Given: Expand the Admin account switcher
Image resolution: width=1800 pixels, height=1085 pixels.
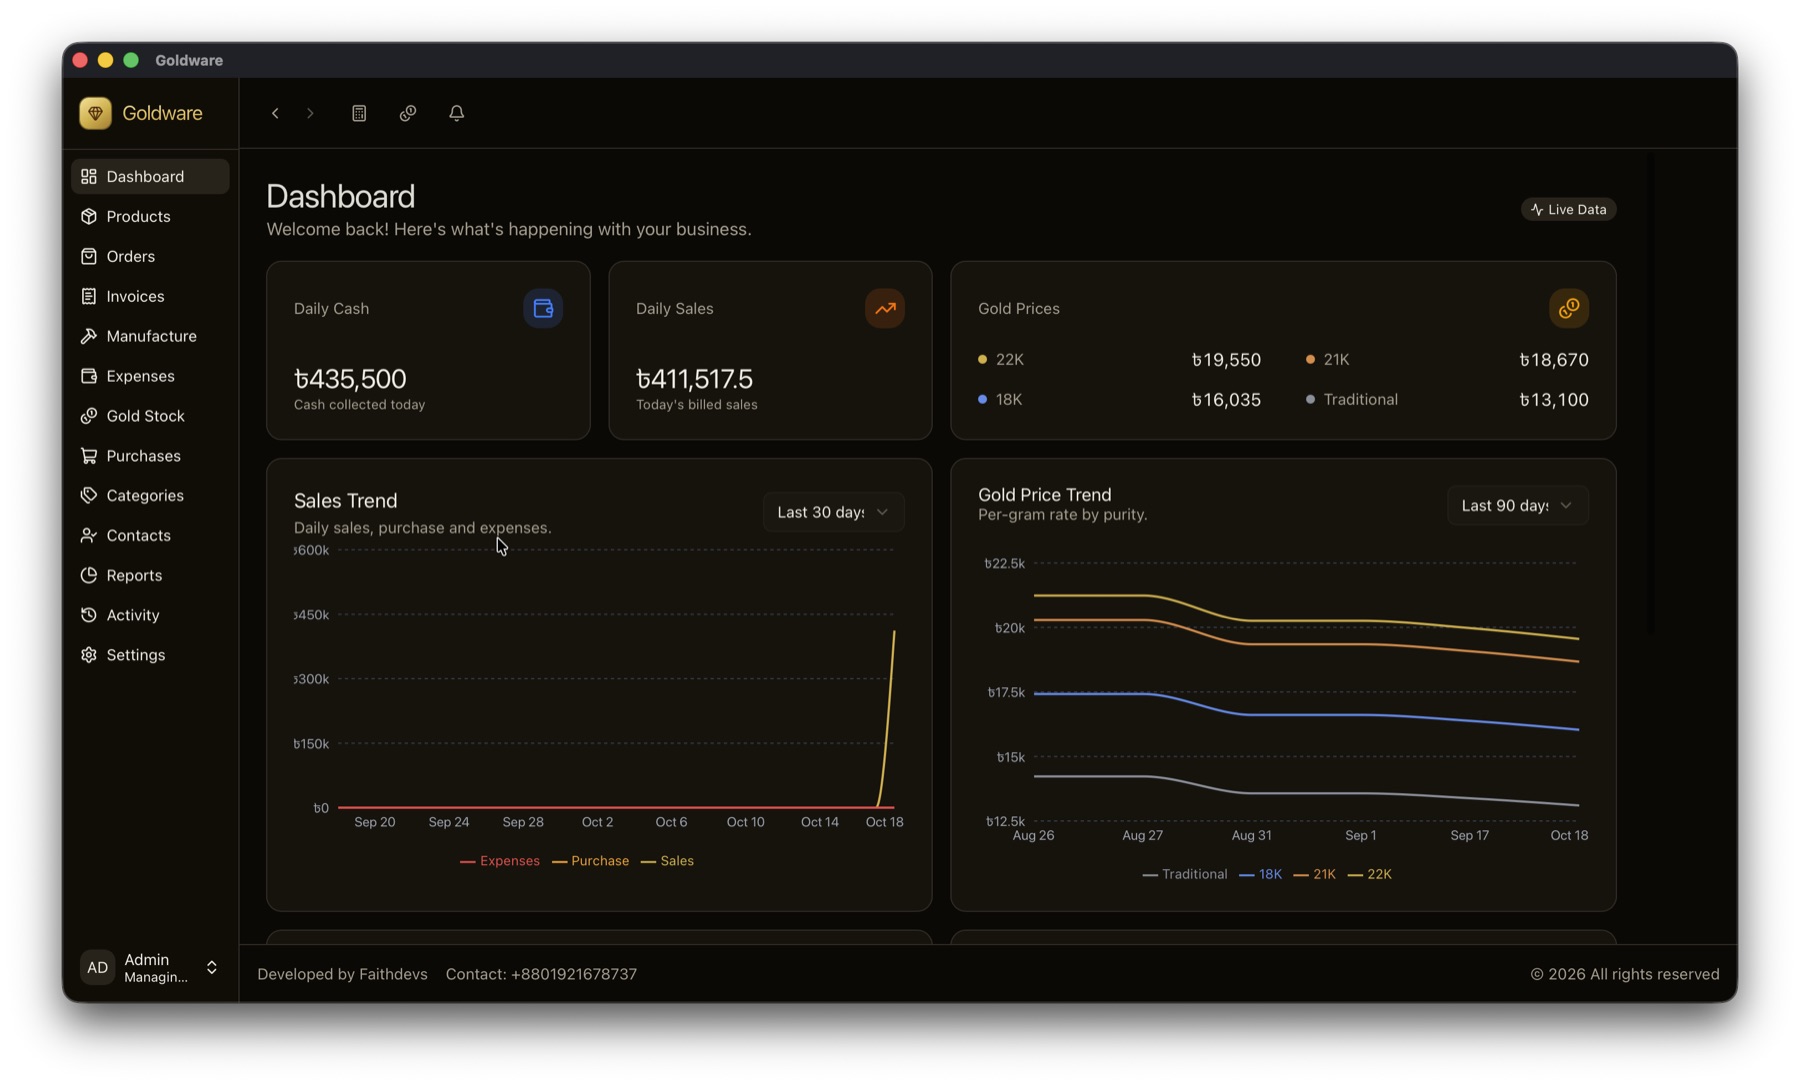Looking at the screenshot, I should [150, 967].
